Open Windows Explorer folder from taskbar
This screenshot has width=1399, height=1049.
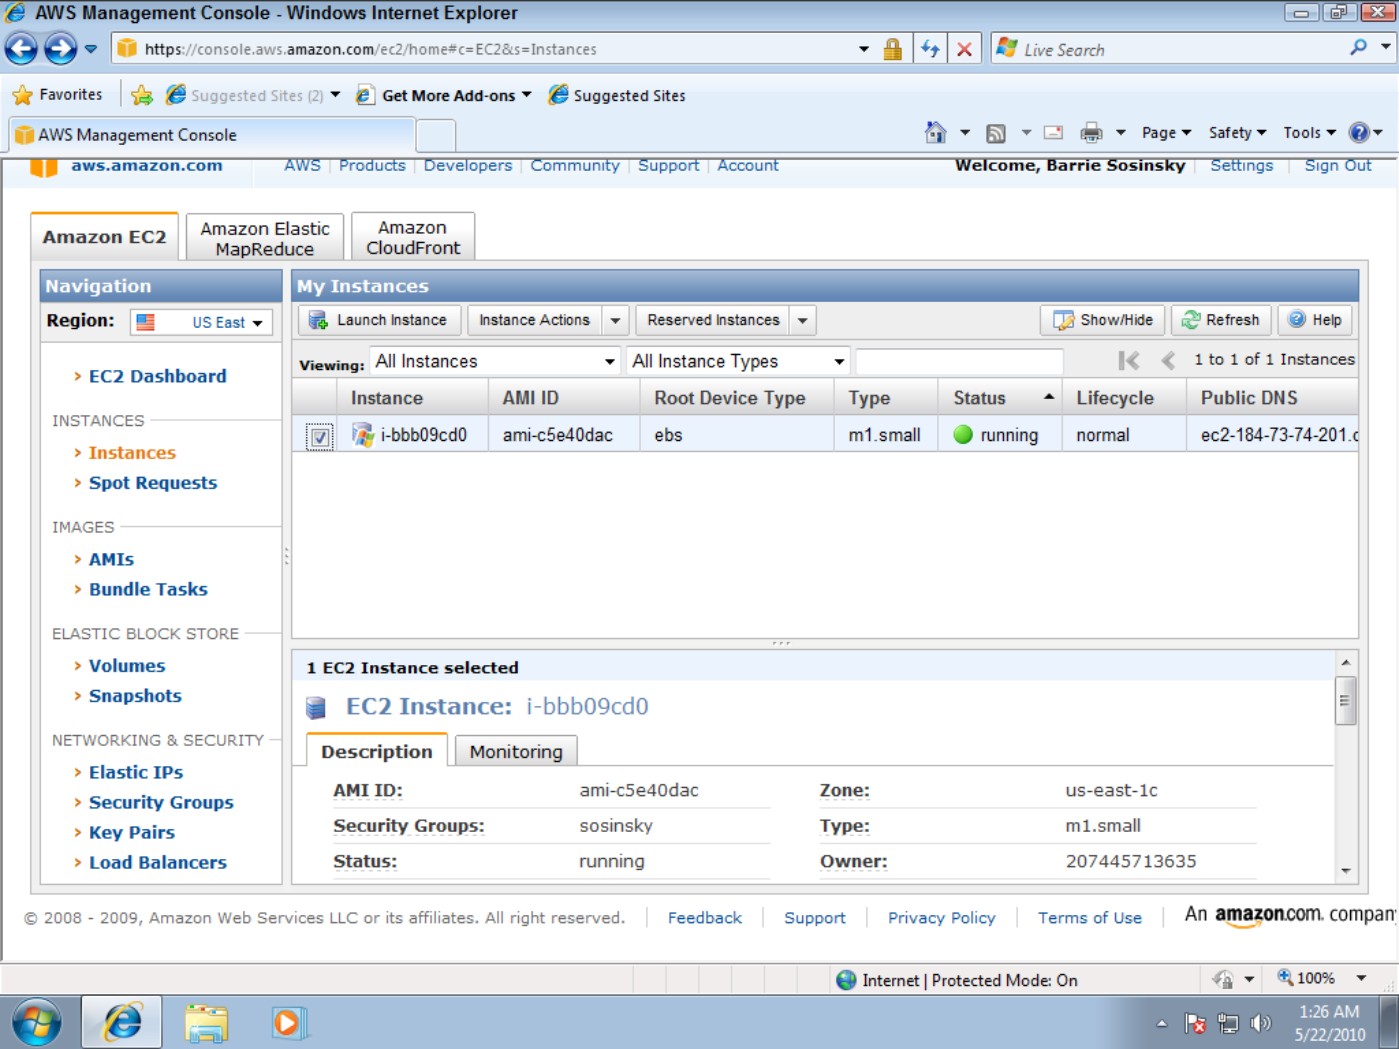pos(207,1023)
